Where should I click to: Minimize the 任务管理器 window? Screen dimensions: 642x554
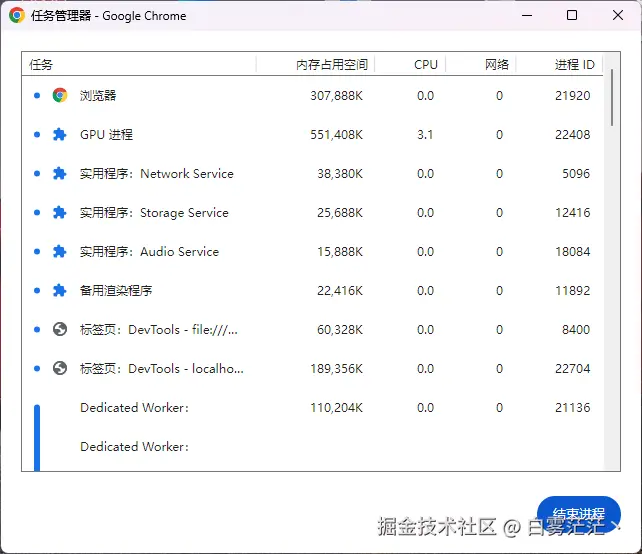point(527,16)
